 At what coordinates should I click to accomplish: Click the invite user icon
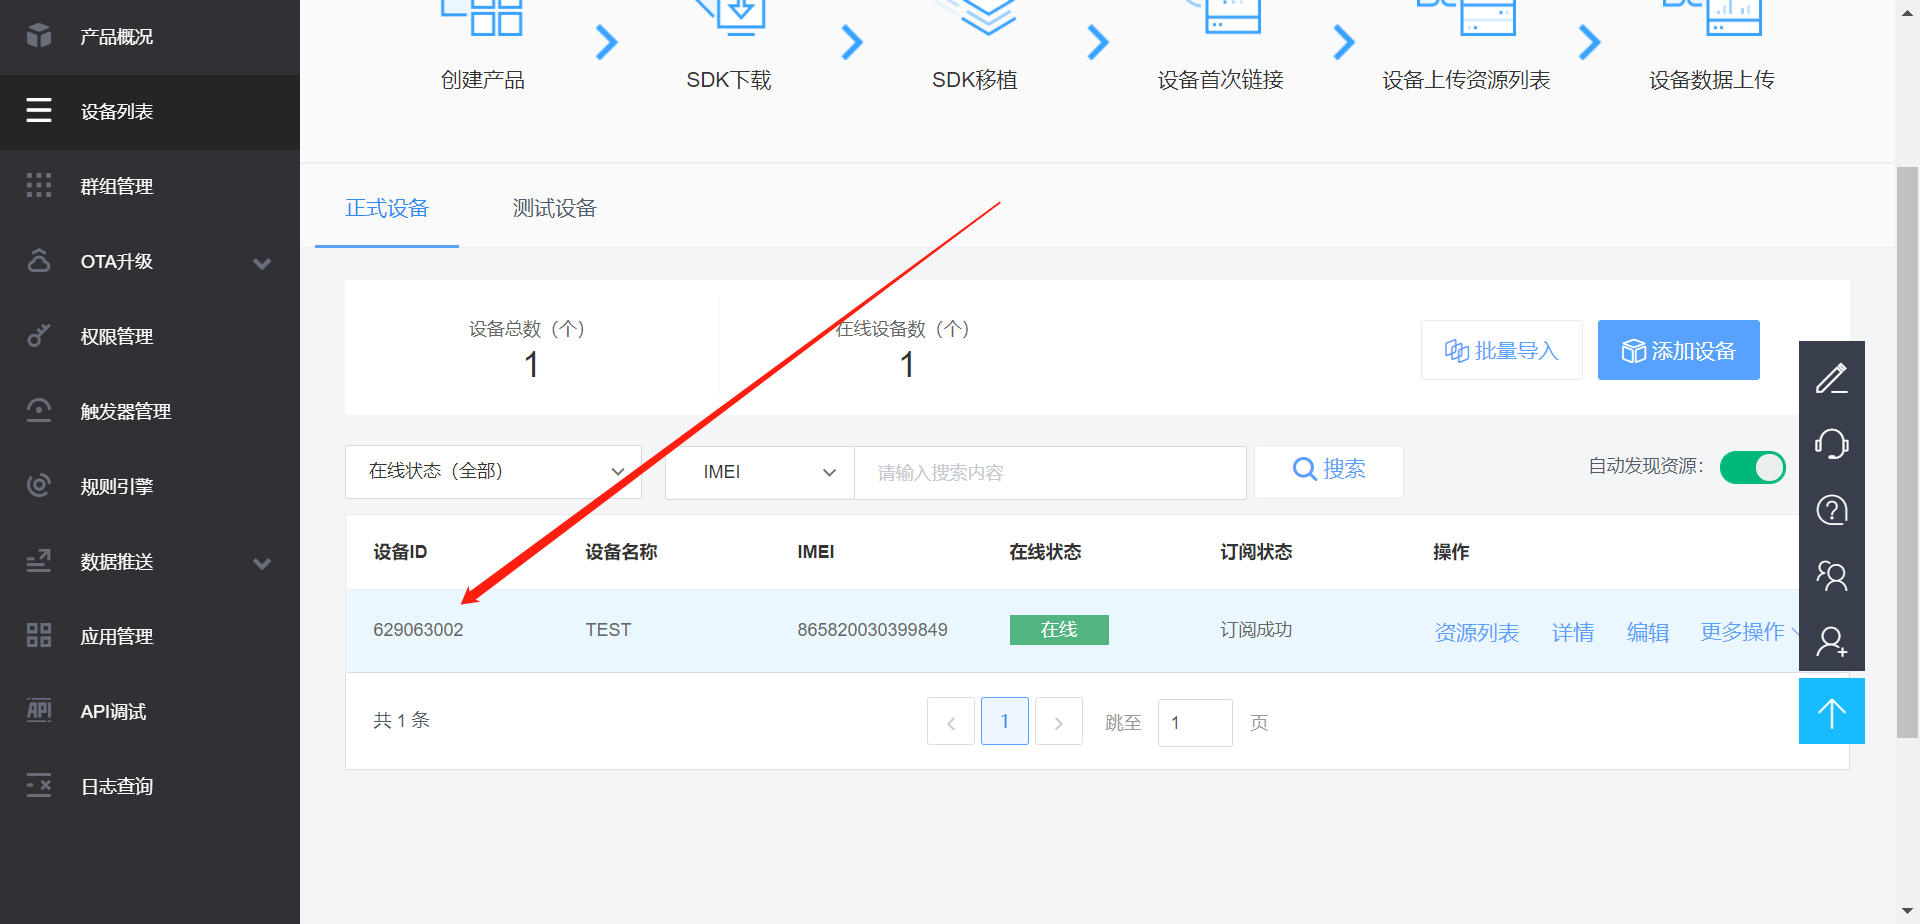1832,642
